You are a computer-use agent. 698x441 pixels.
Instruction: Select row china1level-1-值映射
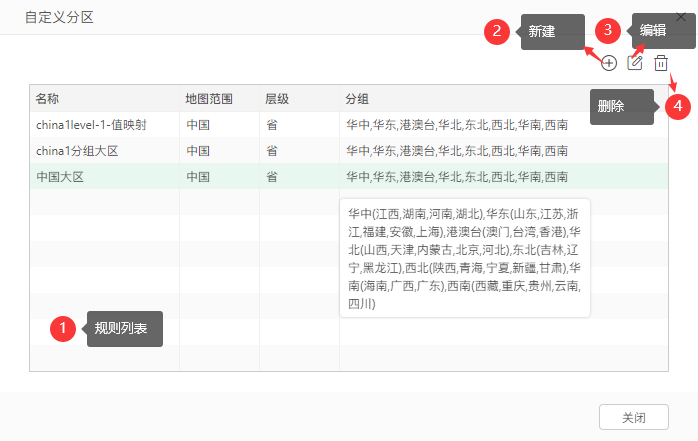pos(349,125)
